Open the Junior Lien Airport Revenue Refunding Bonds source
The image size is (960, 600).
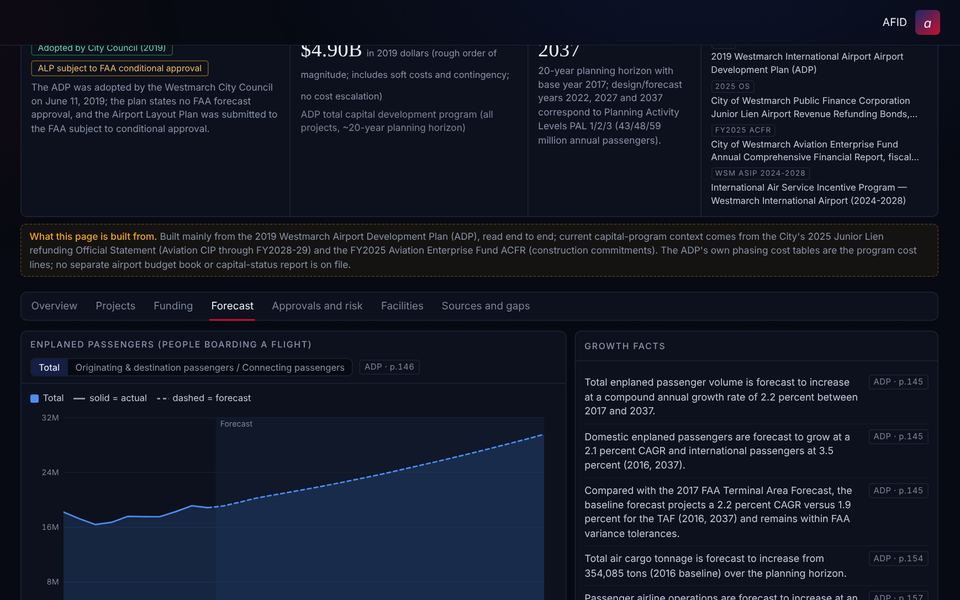pos(814,107)
